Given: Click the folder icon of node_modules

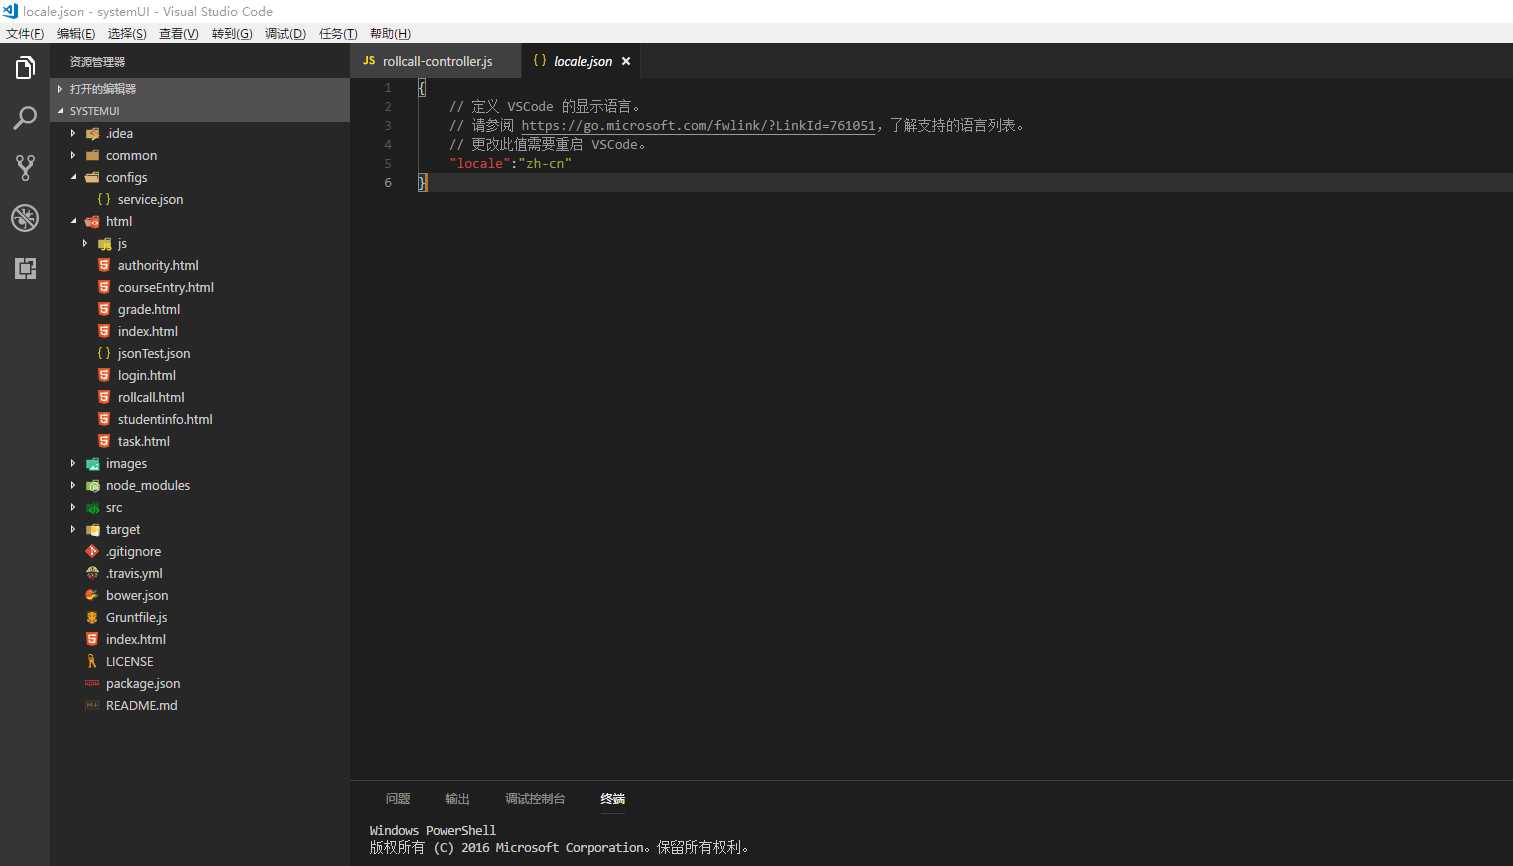Looking at the screenshot, I should click(92, 486).
